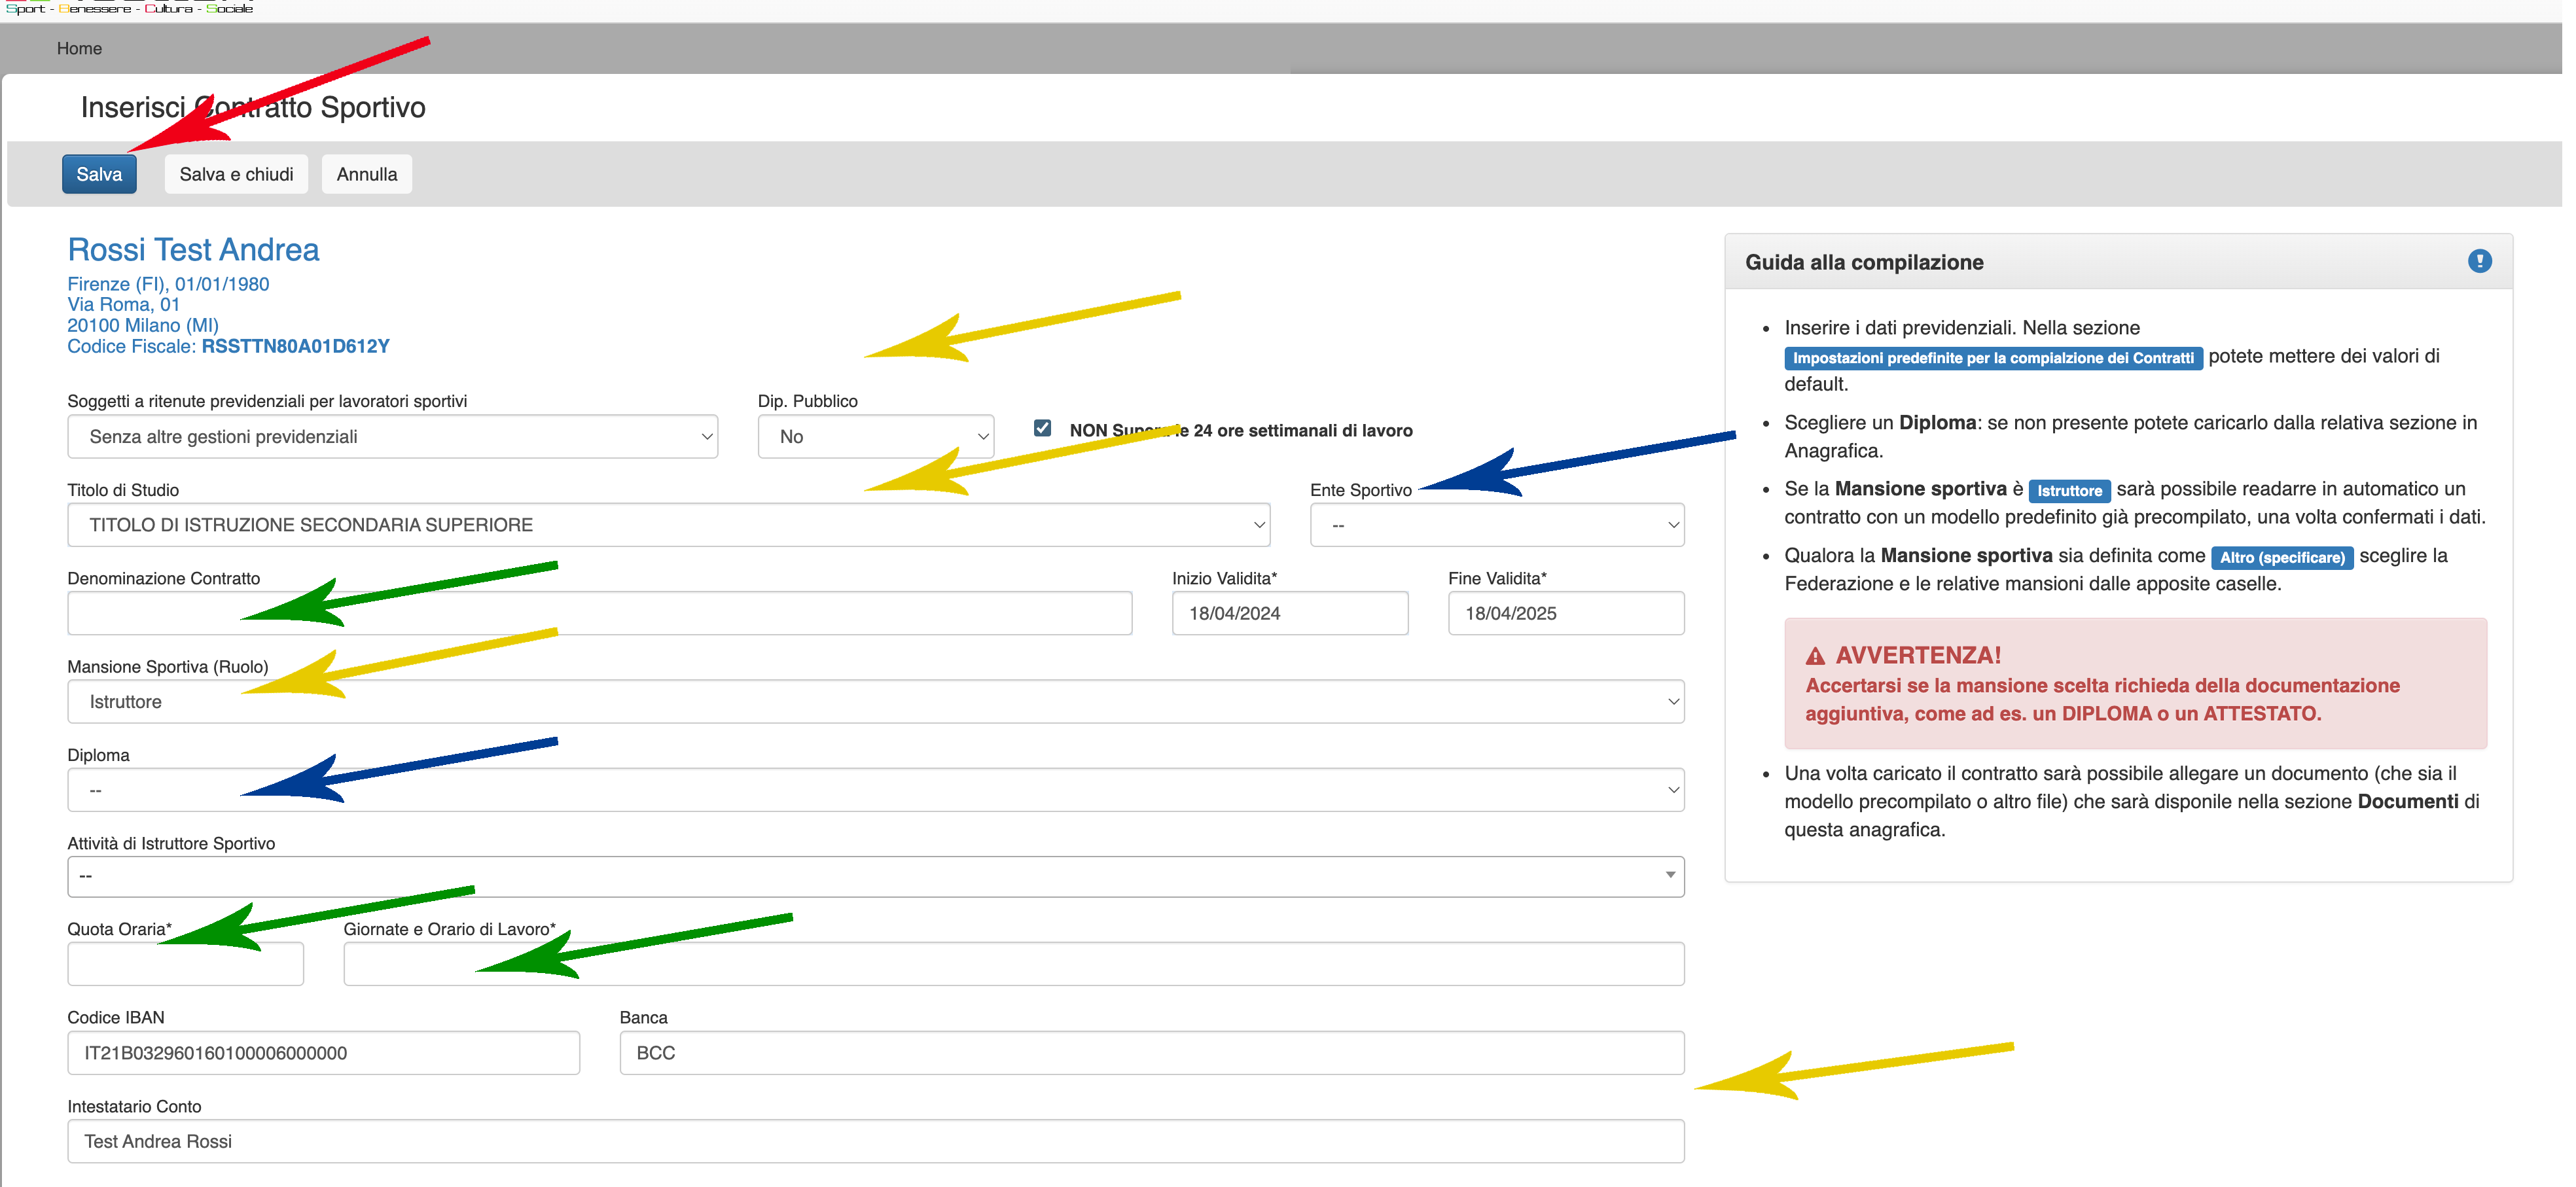
Task: Cancel with the Annulla button
Action: point(366,174)
